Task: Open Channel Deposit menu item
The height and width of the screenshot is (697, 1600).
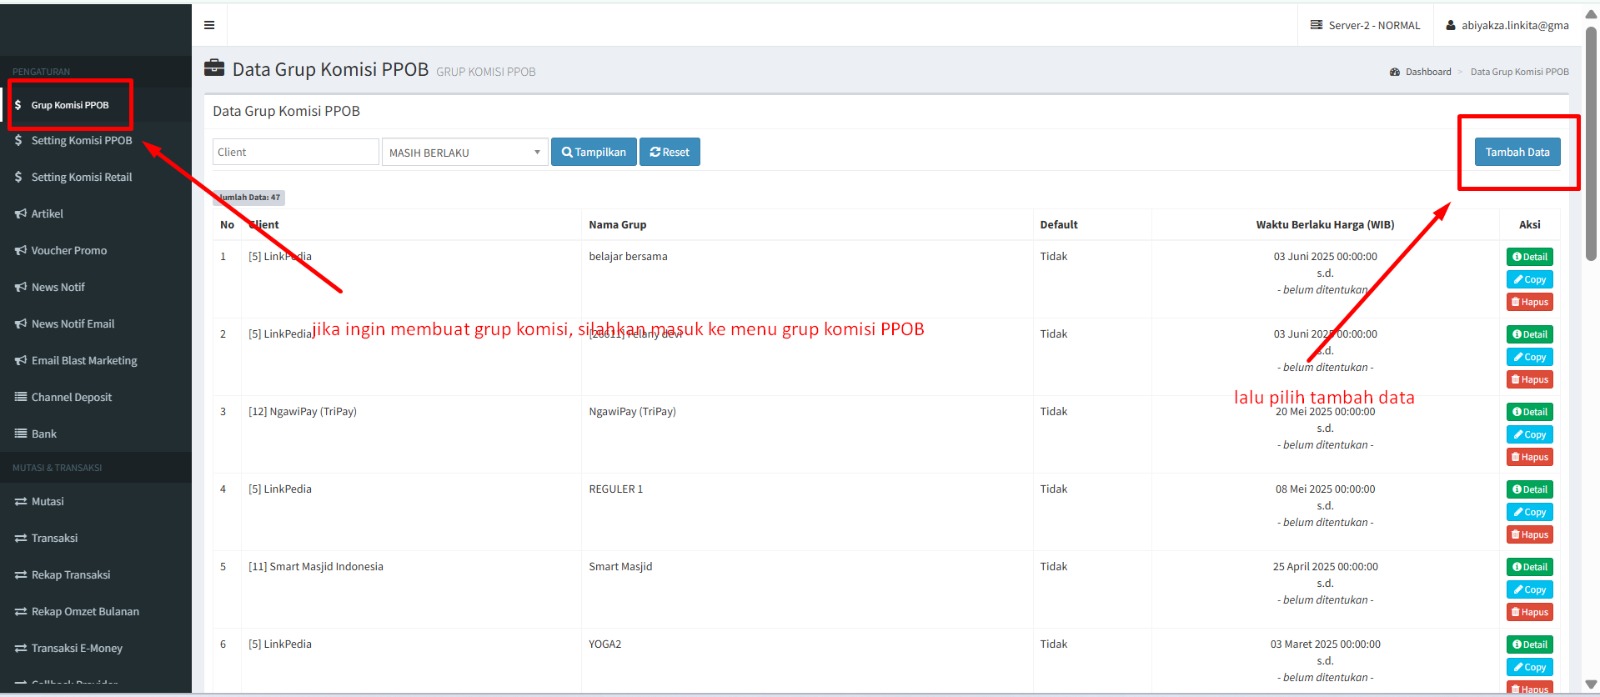Action: [71, 397]
